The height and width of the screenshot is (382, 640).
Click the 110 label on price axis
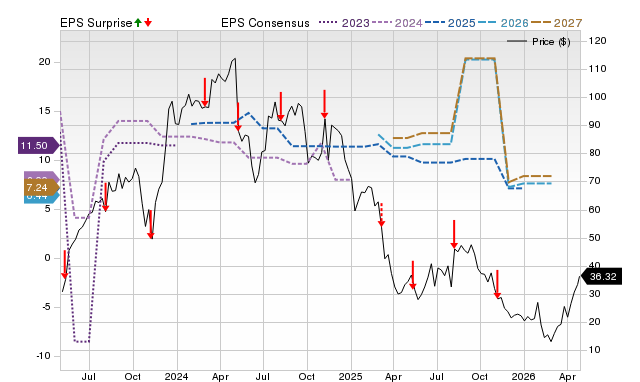tap(598, 69)
